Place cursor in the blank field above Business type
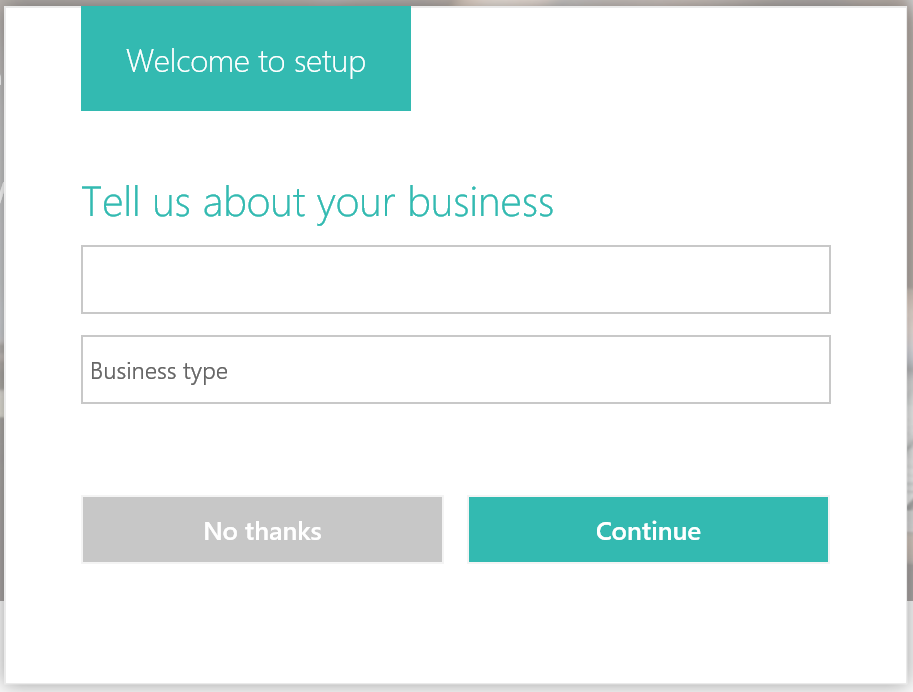This screenshot has width=913, height=692. [x=456, y=279]
